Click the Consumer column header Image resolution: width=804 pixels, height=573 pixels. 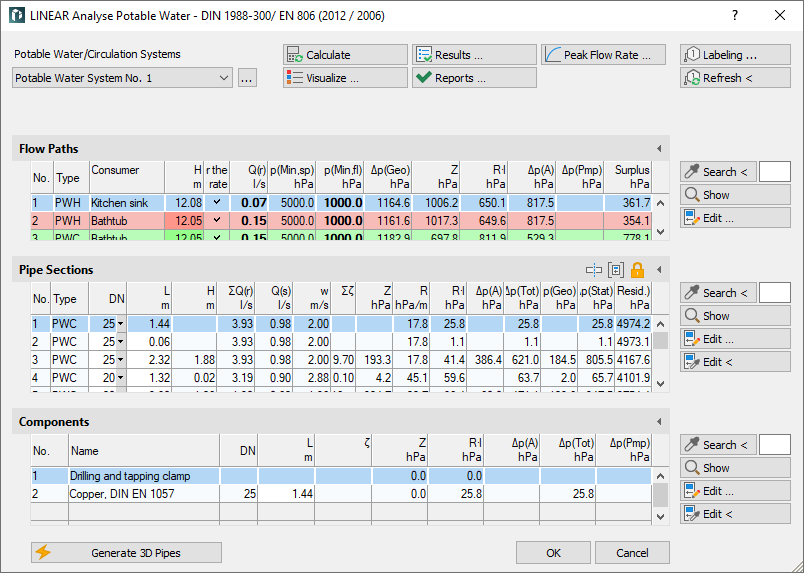[127, 177]
